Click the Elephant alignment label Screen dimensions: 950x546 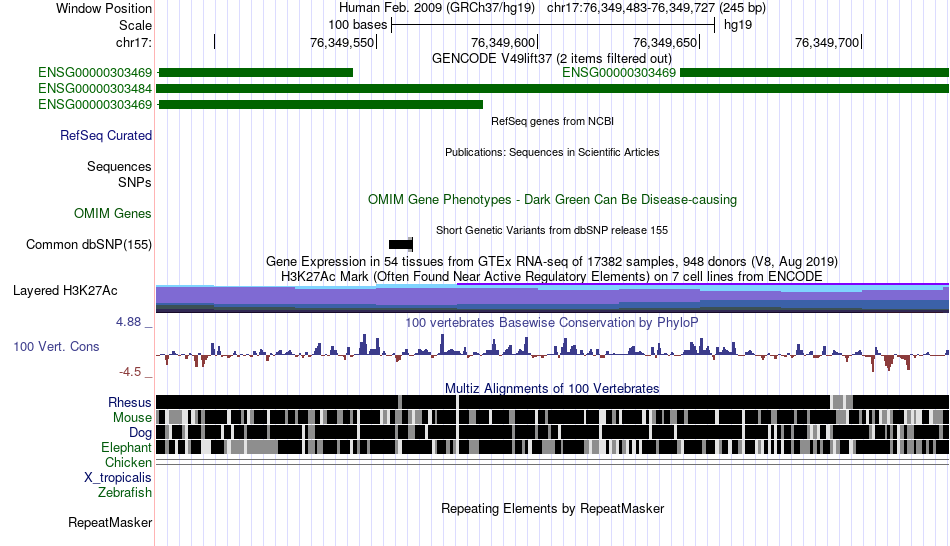(x=126, y=447)
